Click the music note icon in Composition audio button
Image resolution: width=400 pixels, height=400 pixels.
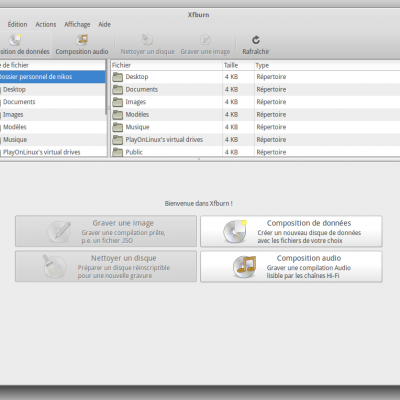click(245, 267)
